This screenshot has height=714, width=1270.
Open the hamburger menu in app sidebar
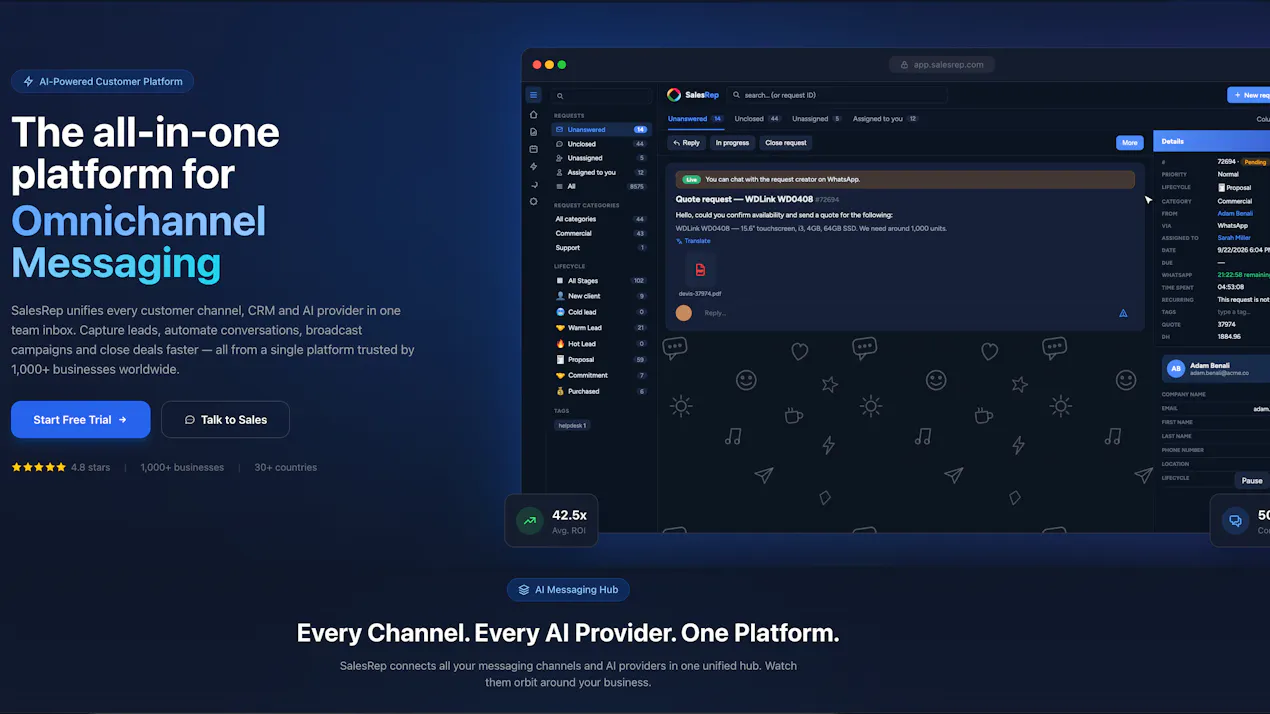pyautogui.click(x=534, y=95)
